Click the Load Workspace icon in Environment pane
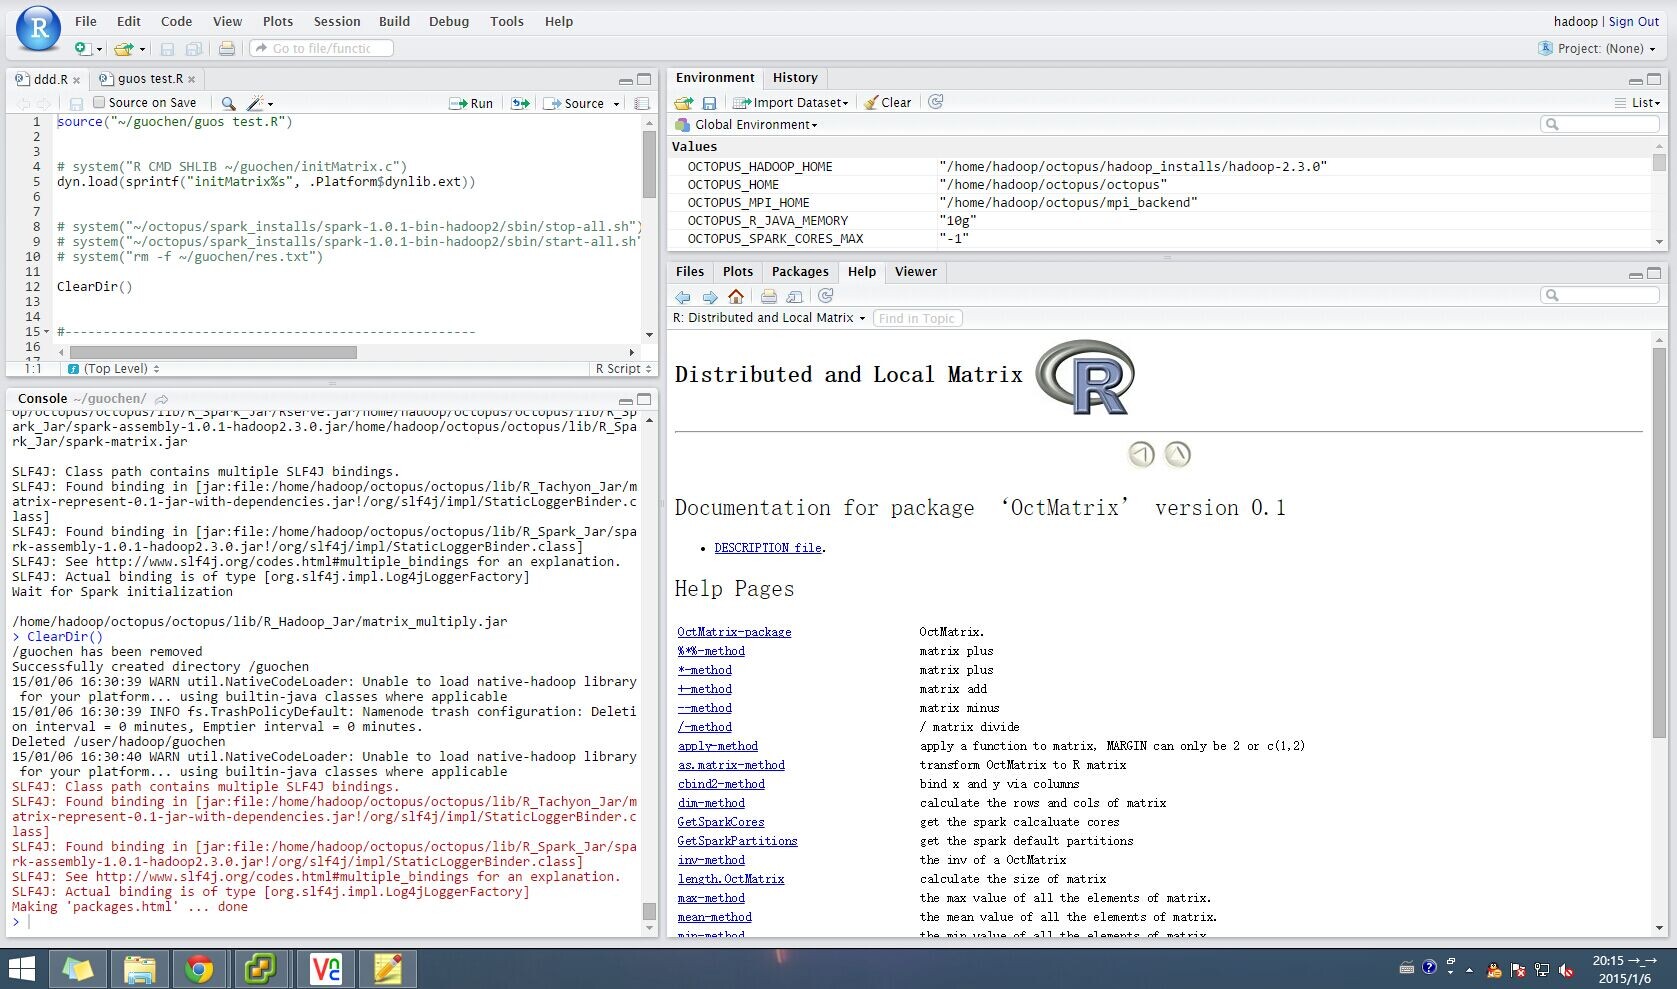The image size is (1677, 989). tap(684, 102)
